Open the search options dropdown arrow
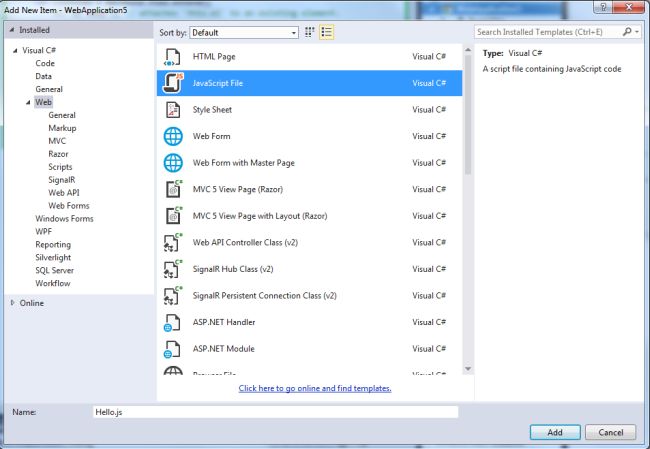 click(637, 32)
